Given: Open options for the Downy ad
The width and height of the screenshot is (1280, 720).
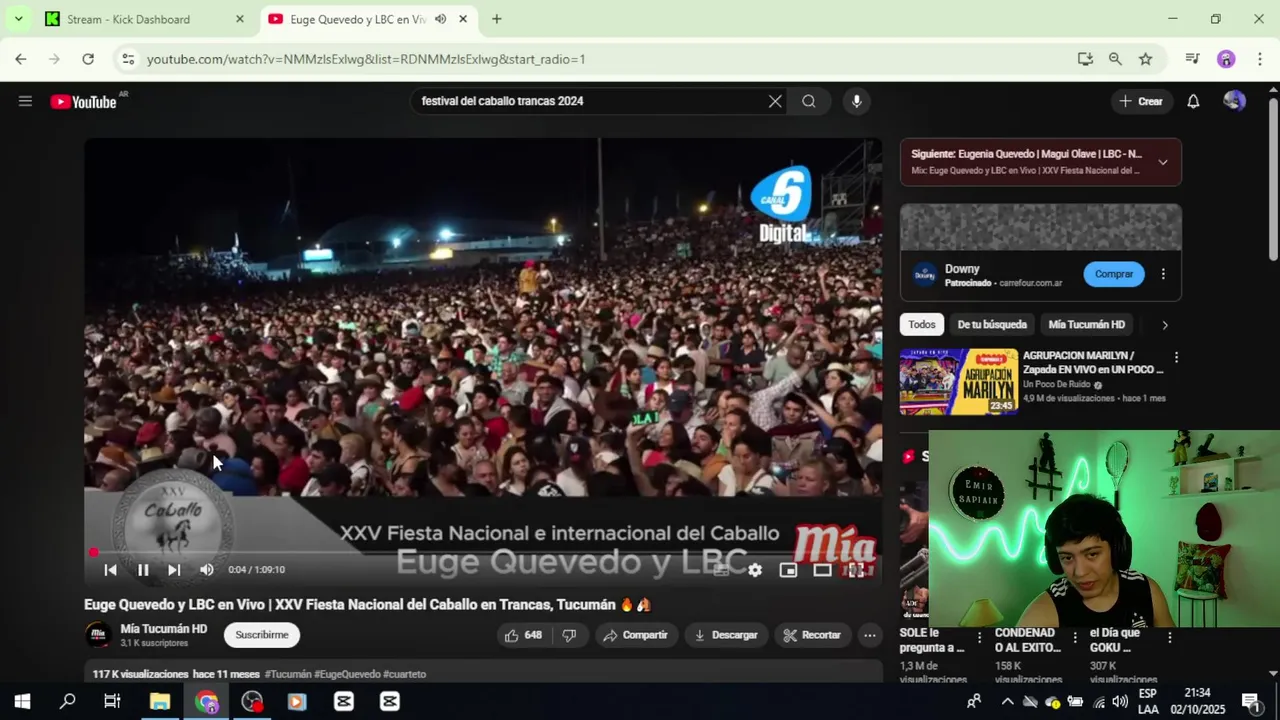Looking at the screenshot, I should tap(1163, 274).
